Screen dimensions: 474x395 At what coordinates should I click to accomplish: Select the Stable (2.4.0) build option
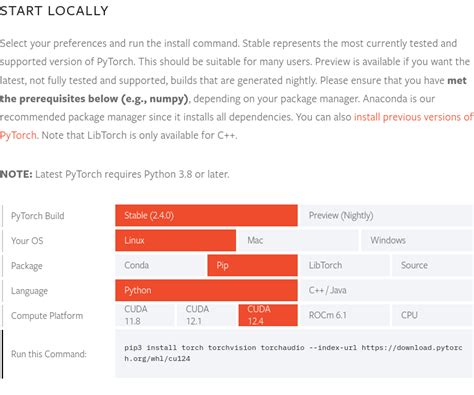point(206,215)
